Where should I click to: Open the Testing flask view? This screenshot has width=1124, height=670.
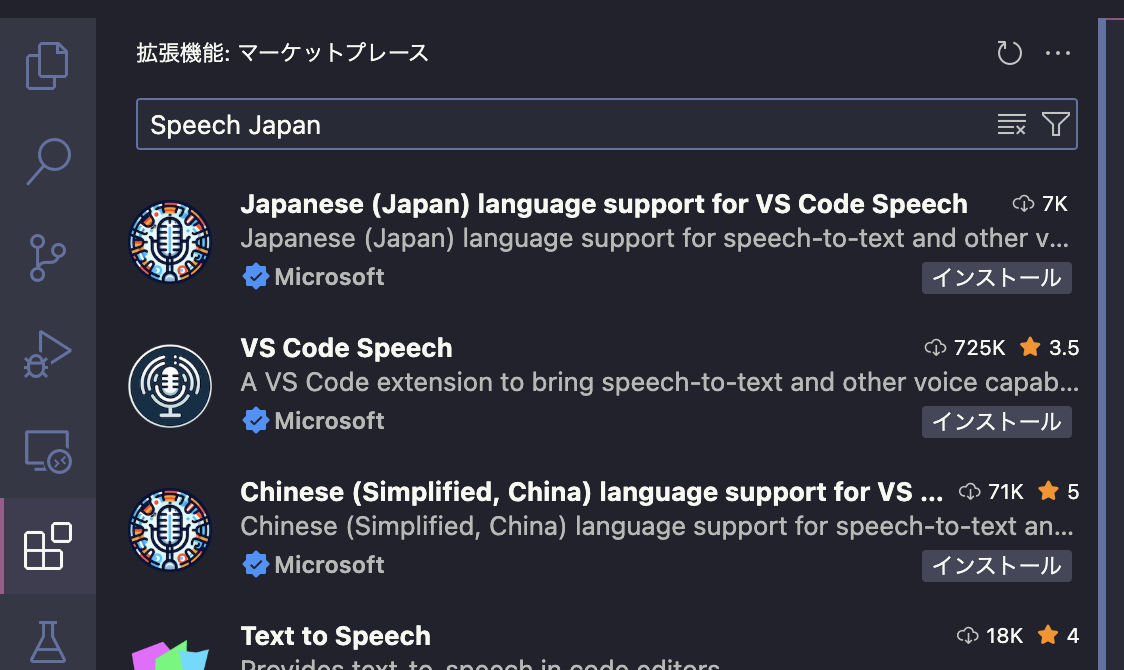pos(47,640)
